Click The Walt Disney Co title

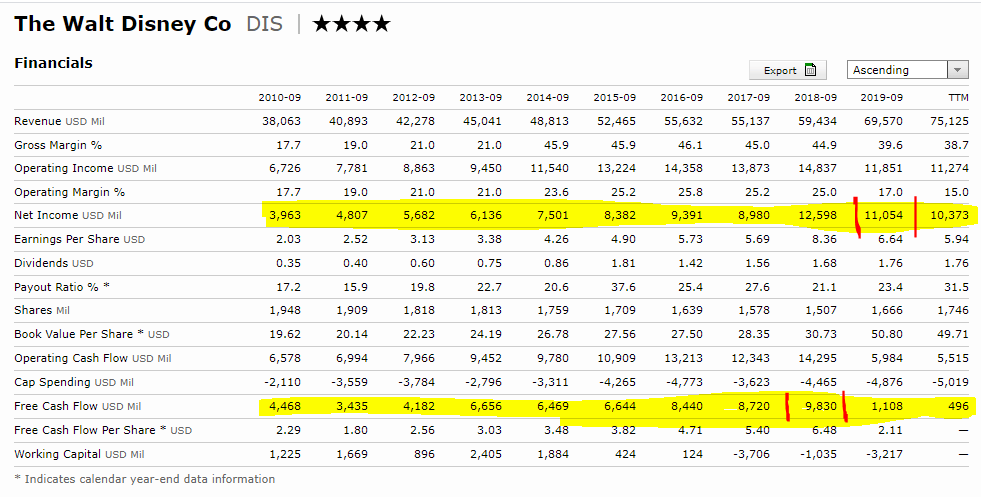coord(122,24)
